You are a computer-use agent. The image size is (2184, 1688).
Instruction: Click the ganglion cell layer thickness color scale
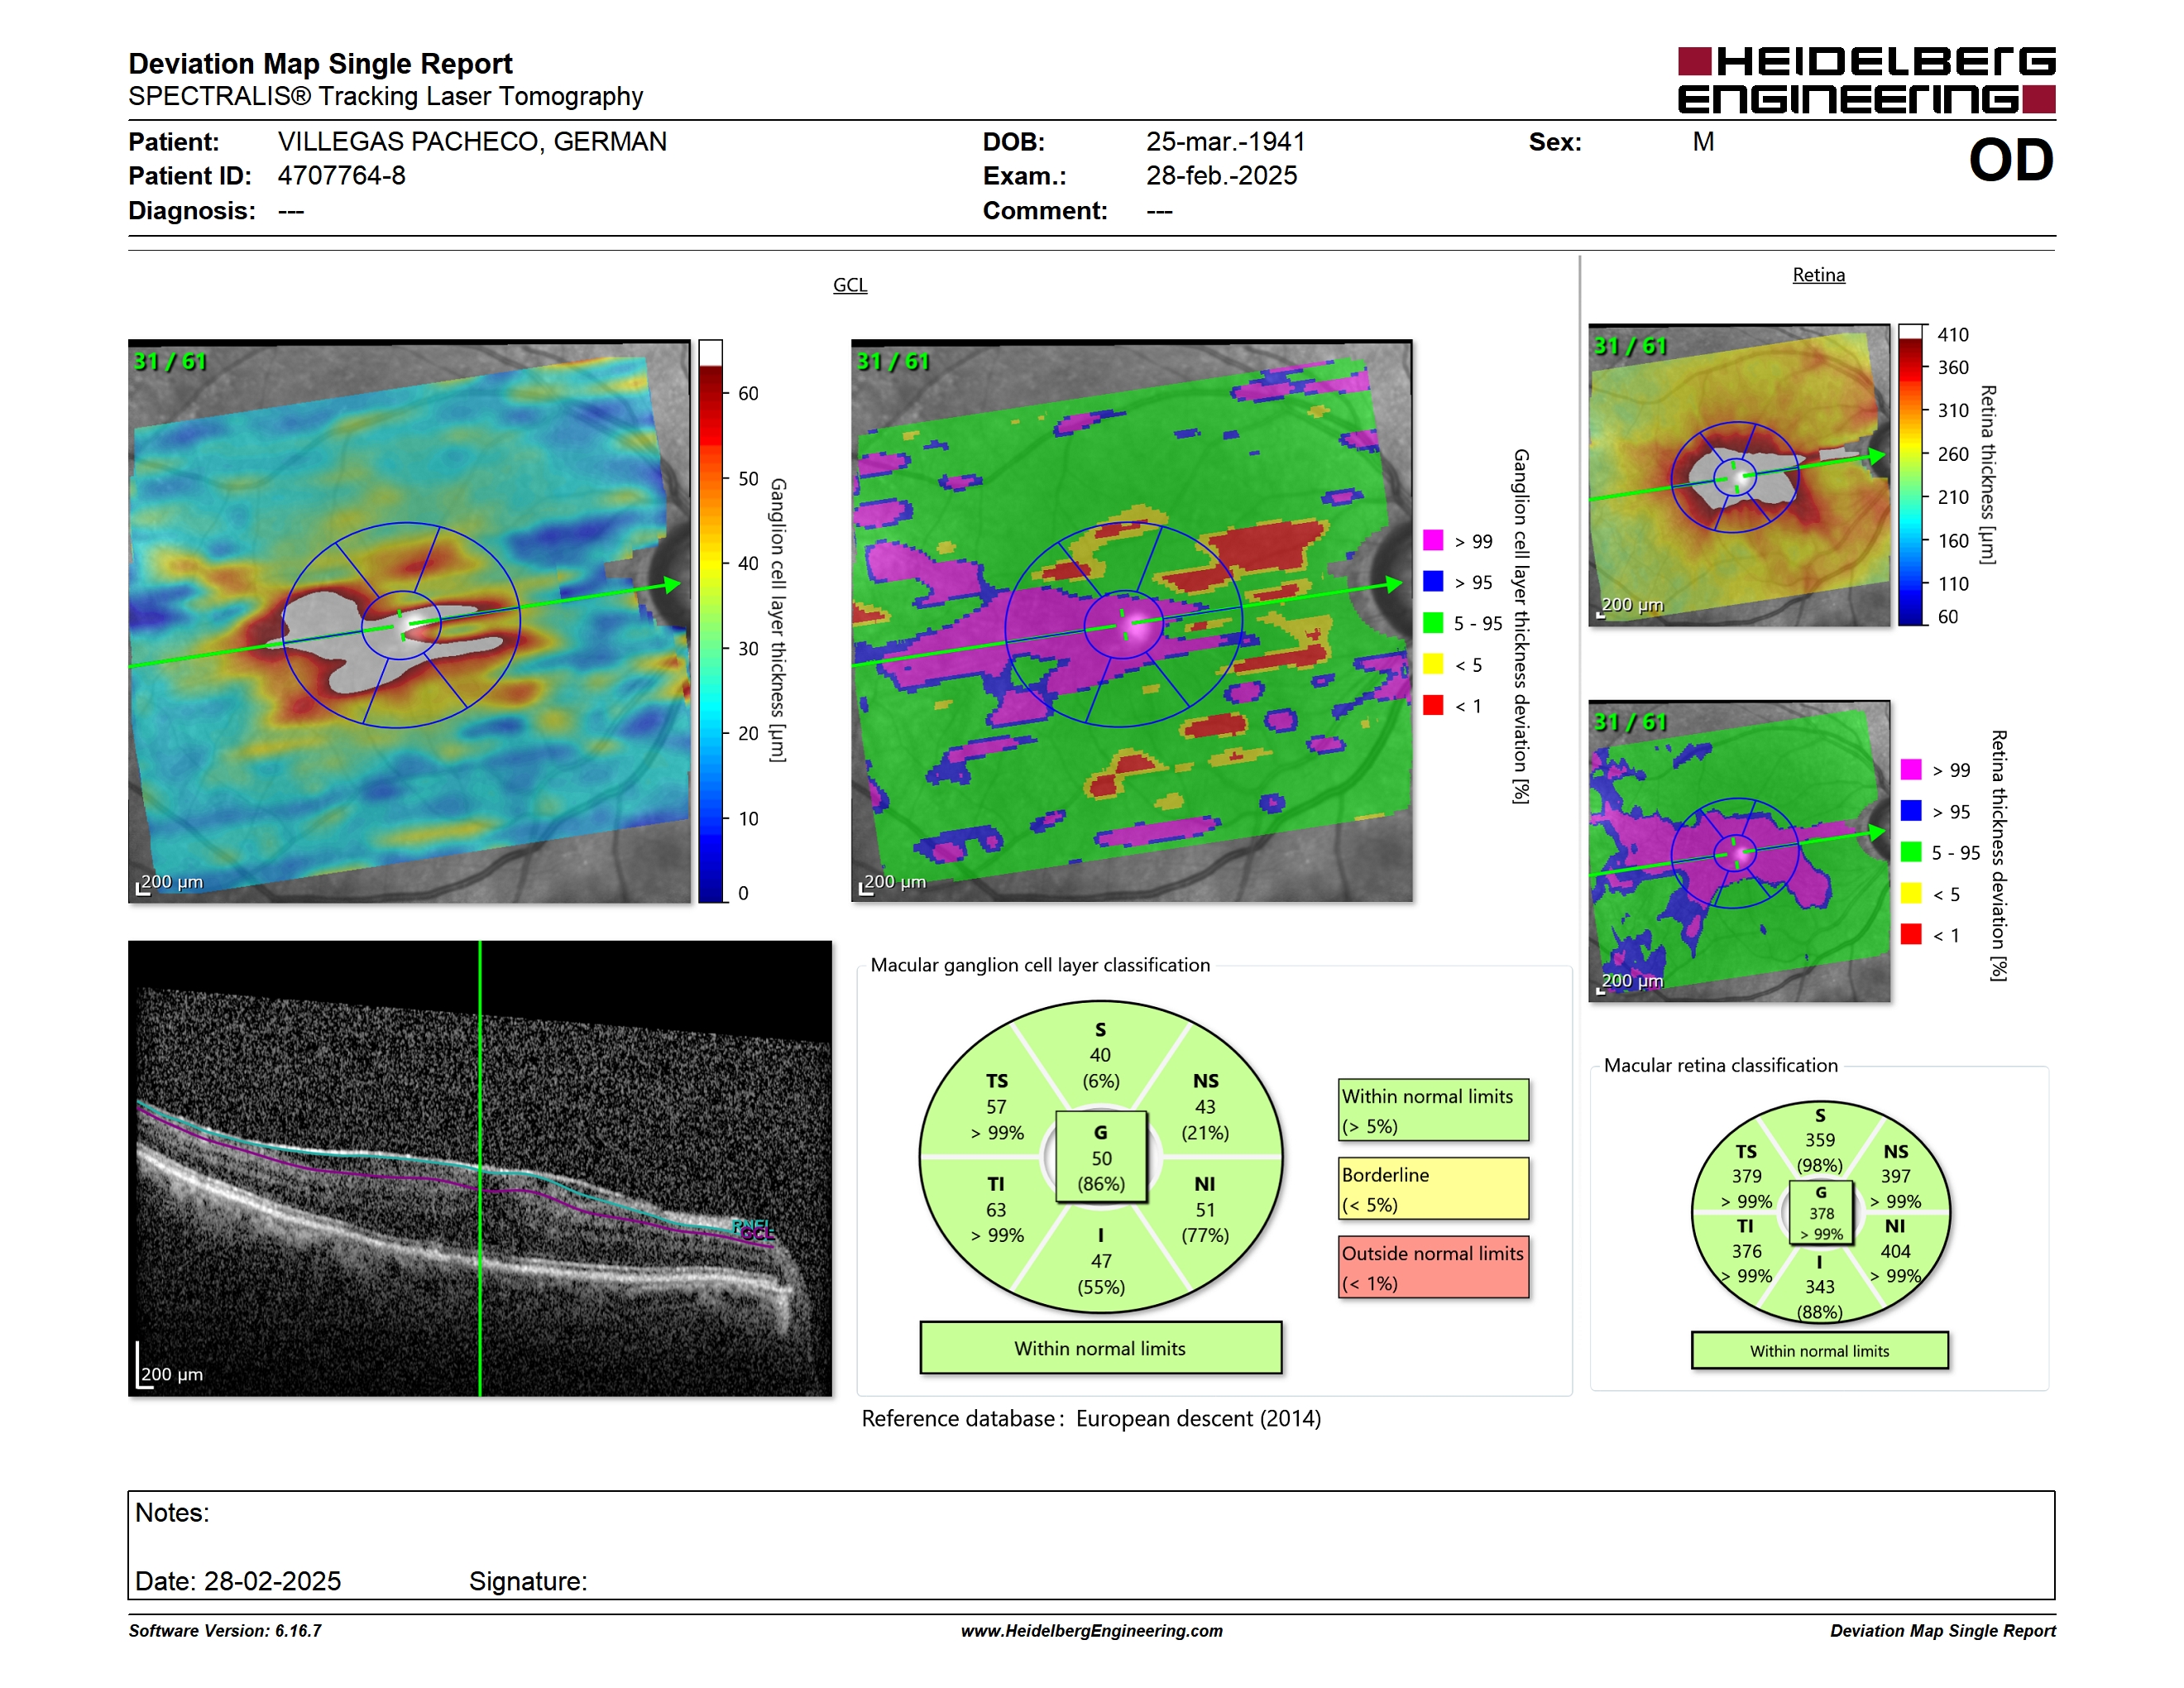point(710,621)
